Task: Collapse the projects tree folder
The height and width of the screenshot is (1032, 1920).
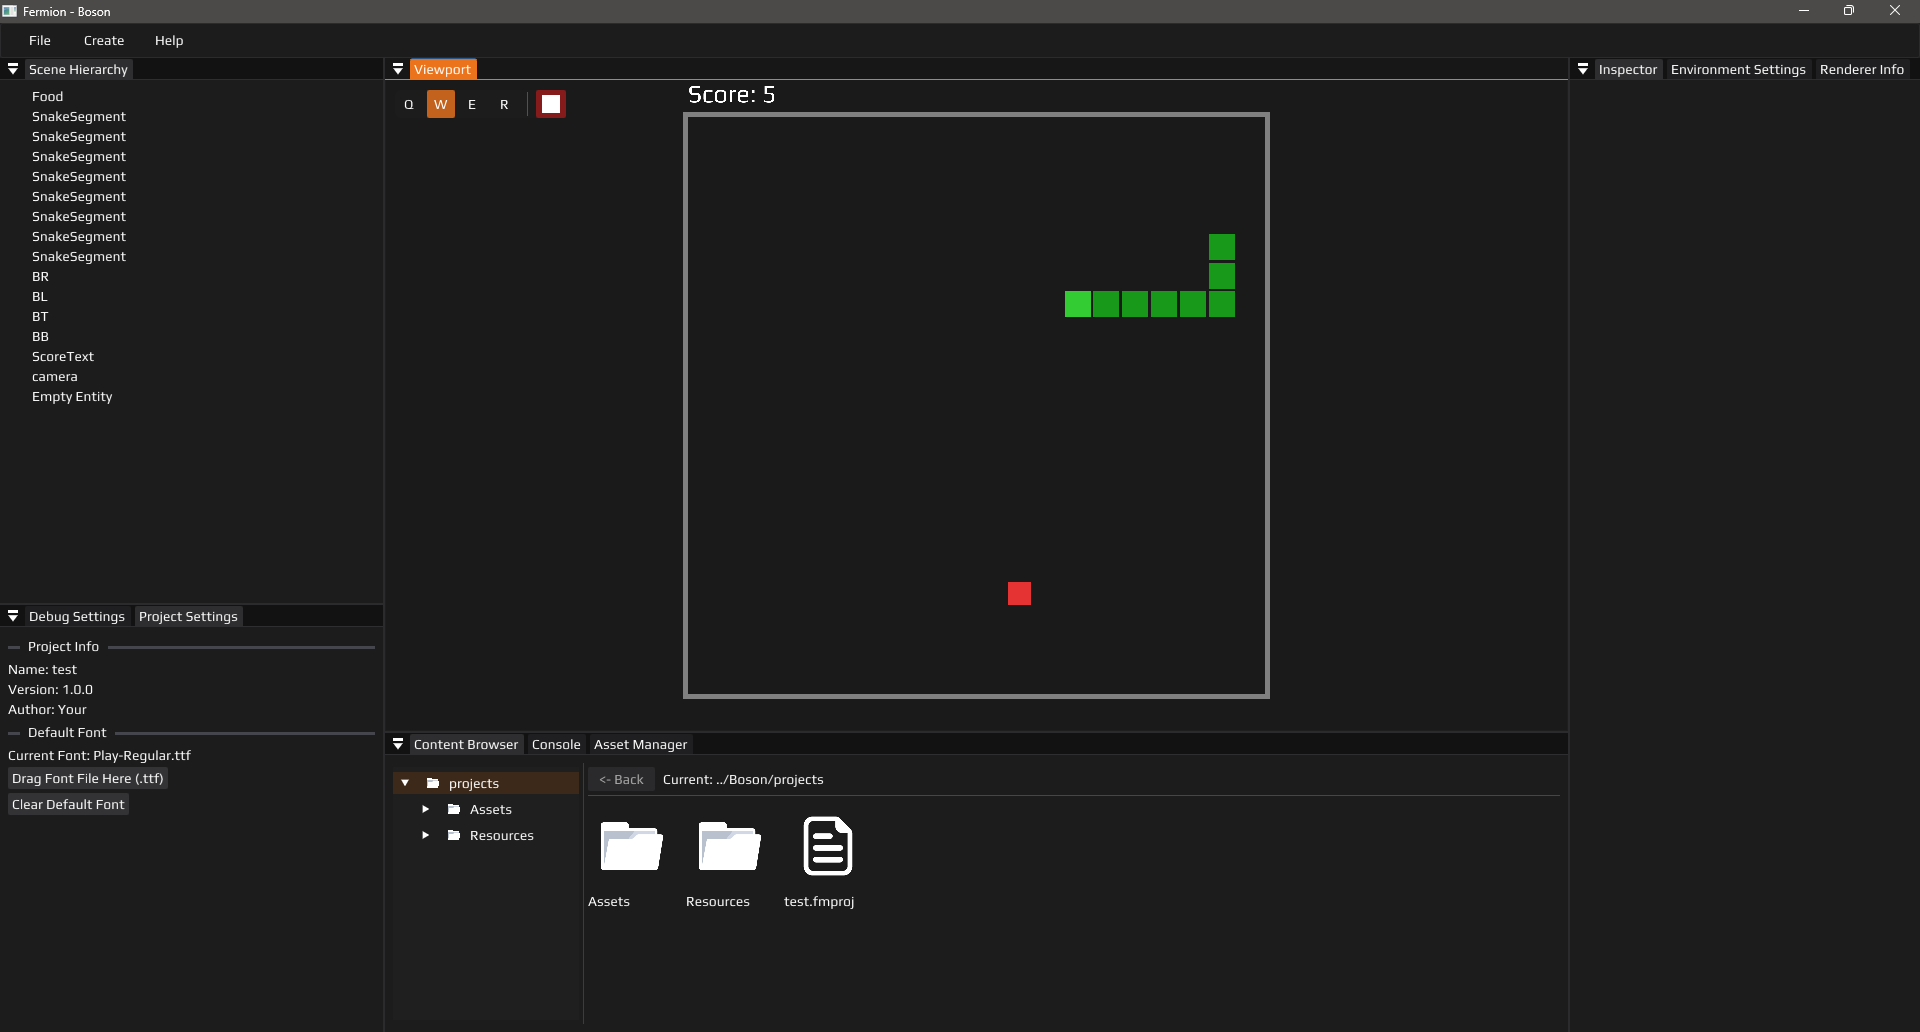Action: 405,783
